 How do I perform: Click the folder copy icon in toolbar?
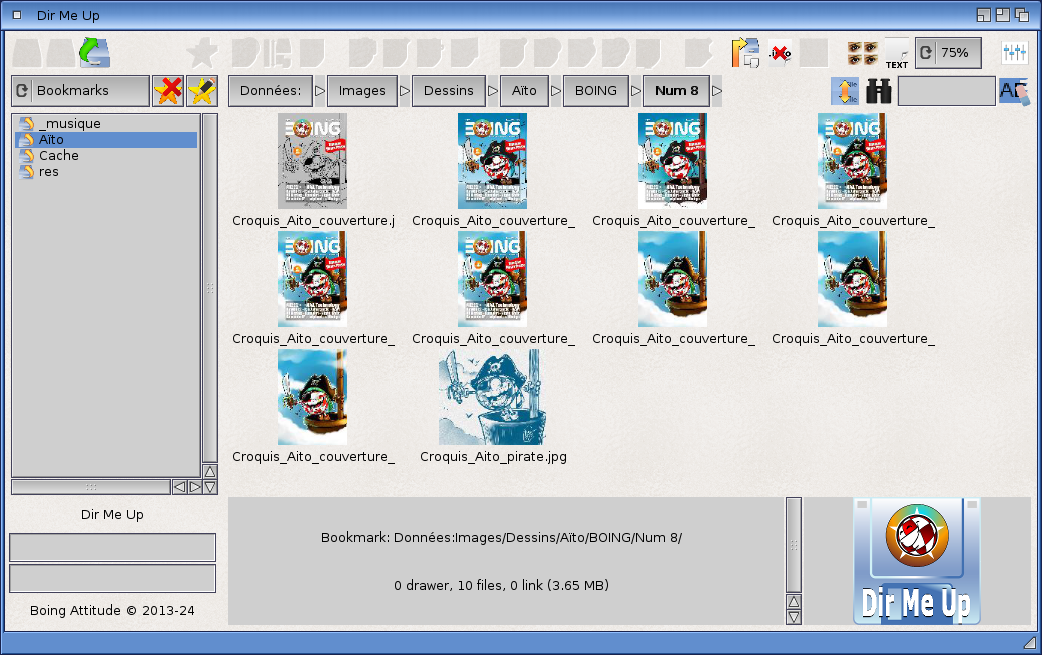pos(745,53)
